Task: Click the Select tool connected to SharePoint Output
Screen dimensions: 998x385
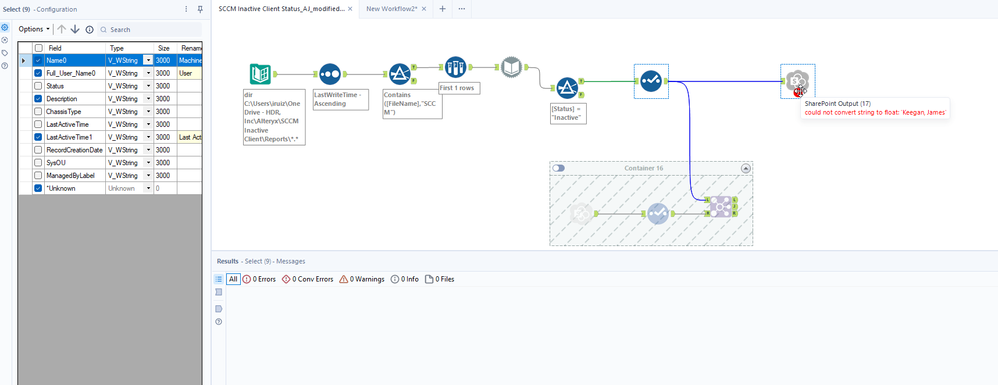Action: click(x=650, y=81)
